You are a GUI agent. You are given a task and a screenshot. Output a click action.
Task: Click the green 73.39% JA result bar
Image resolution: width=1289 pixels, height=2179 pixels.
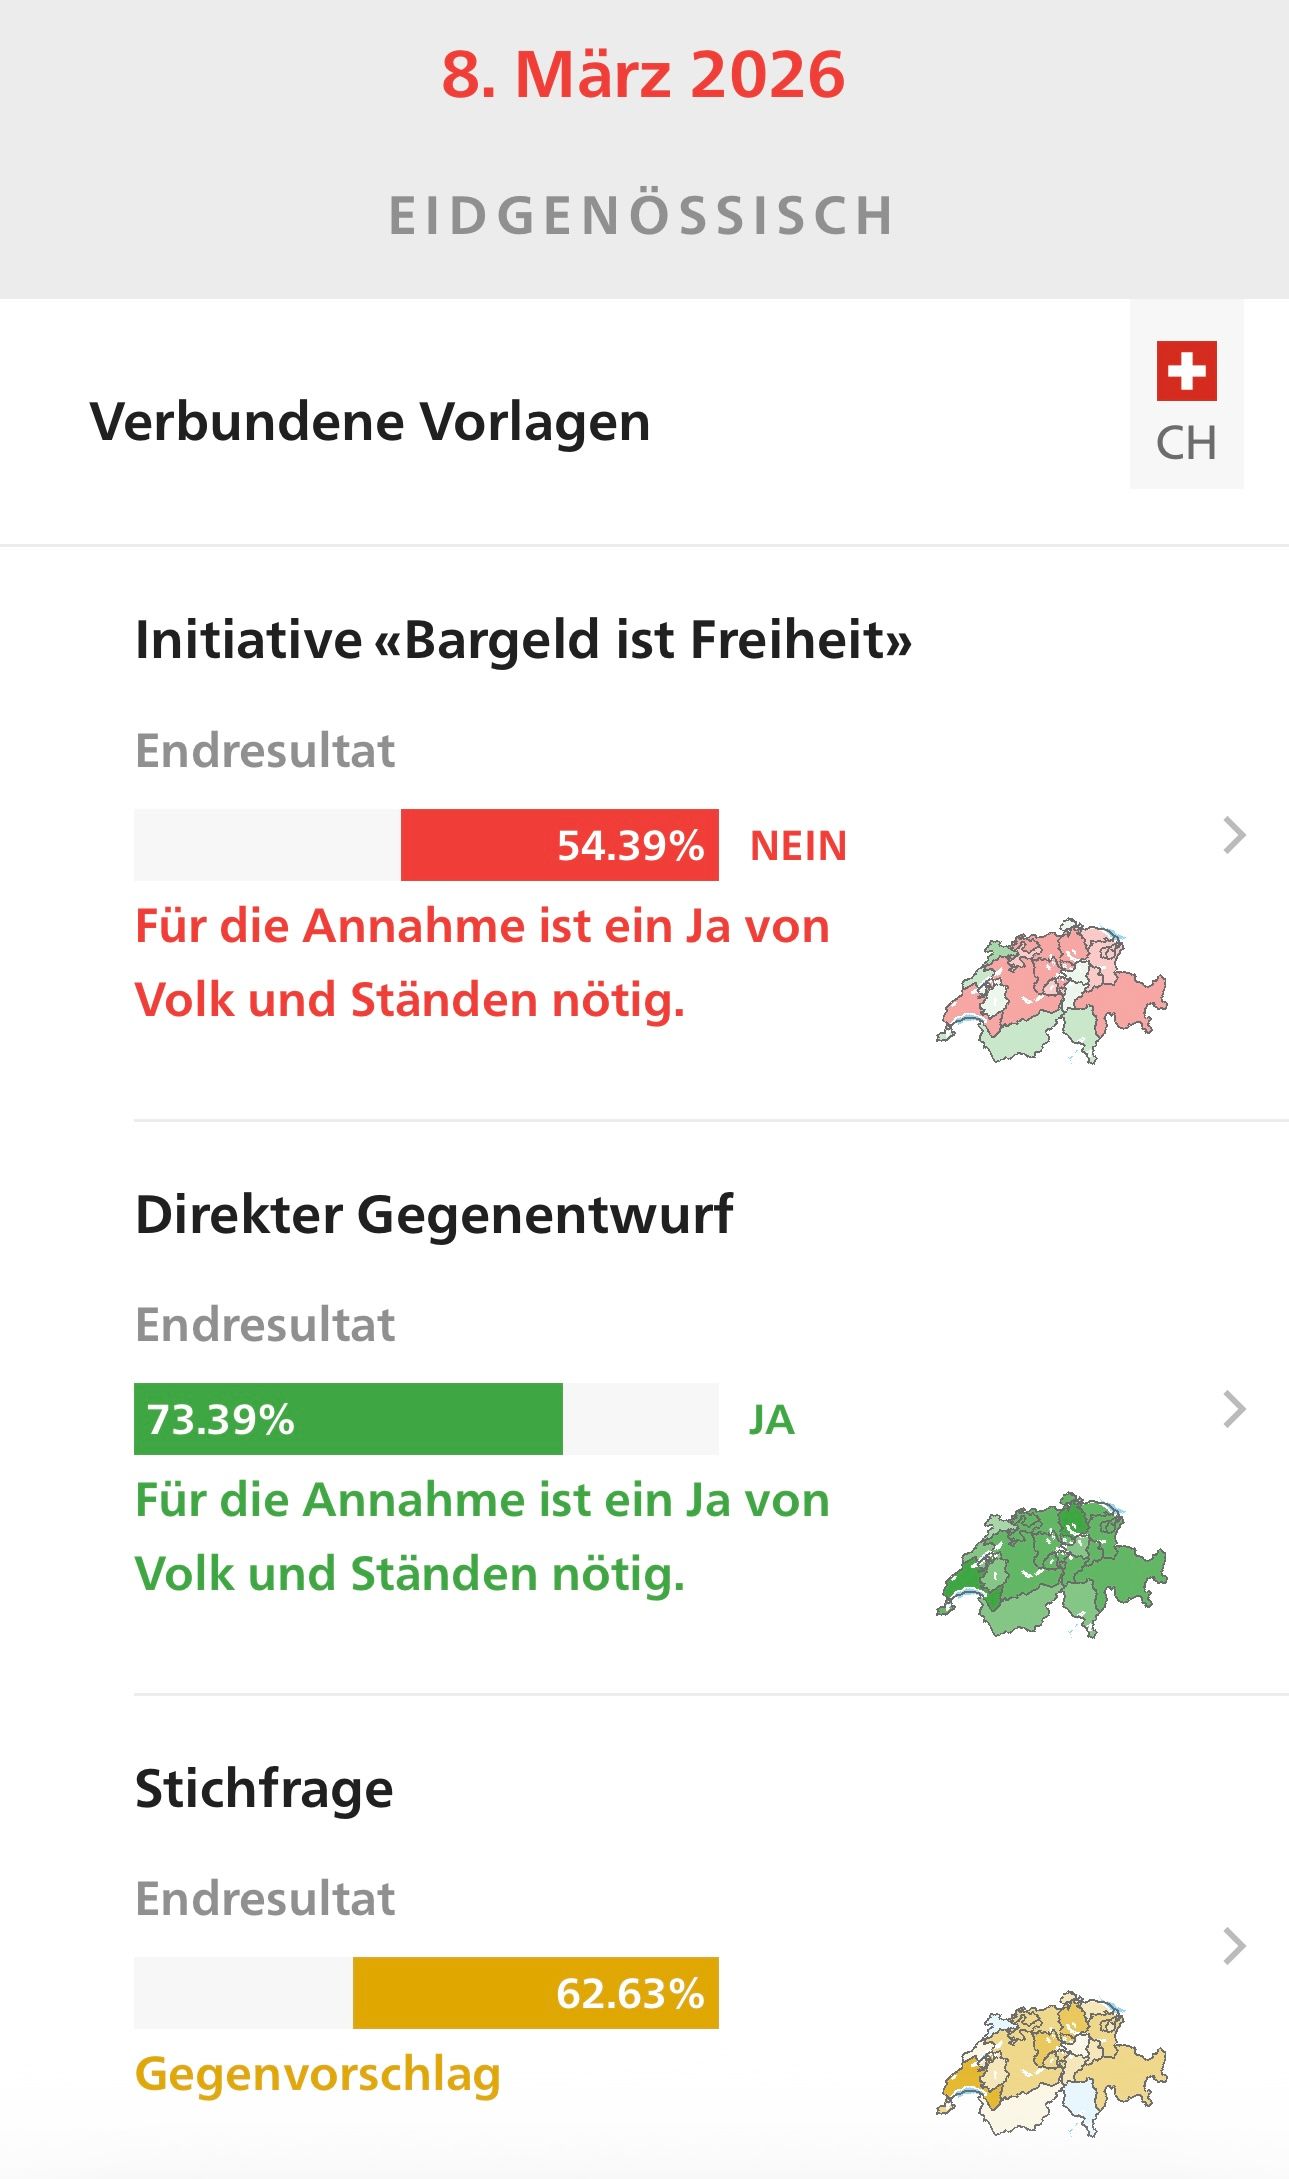pyautogui.click(x=348, y=1419)
